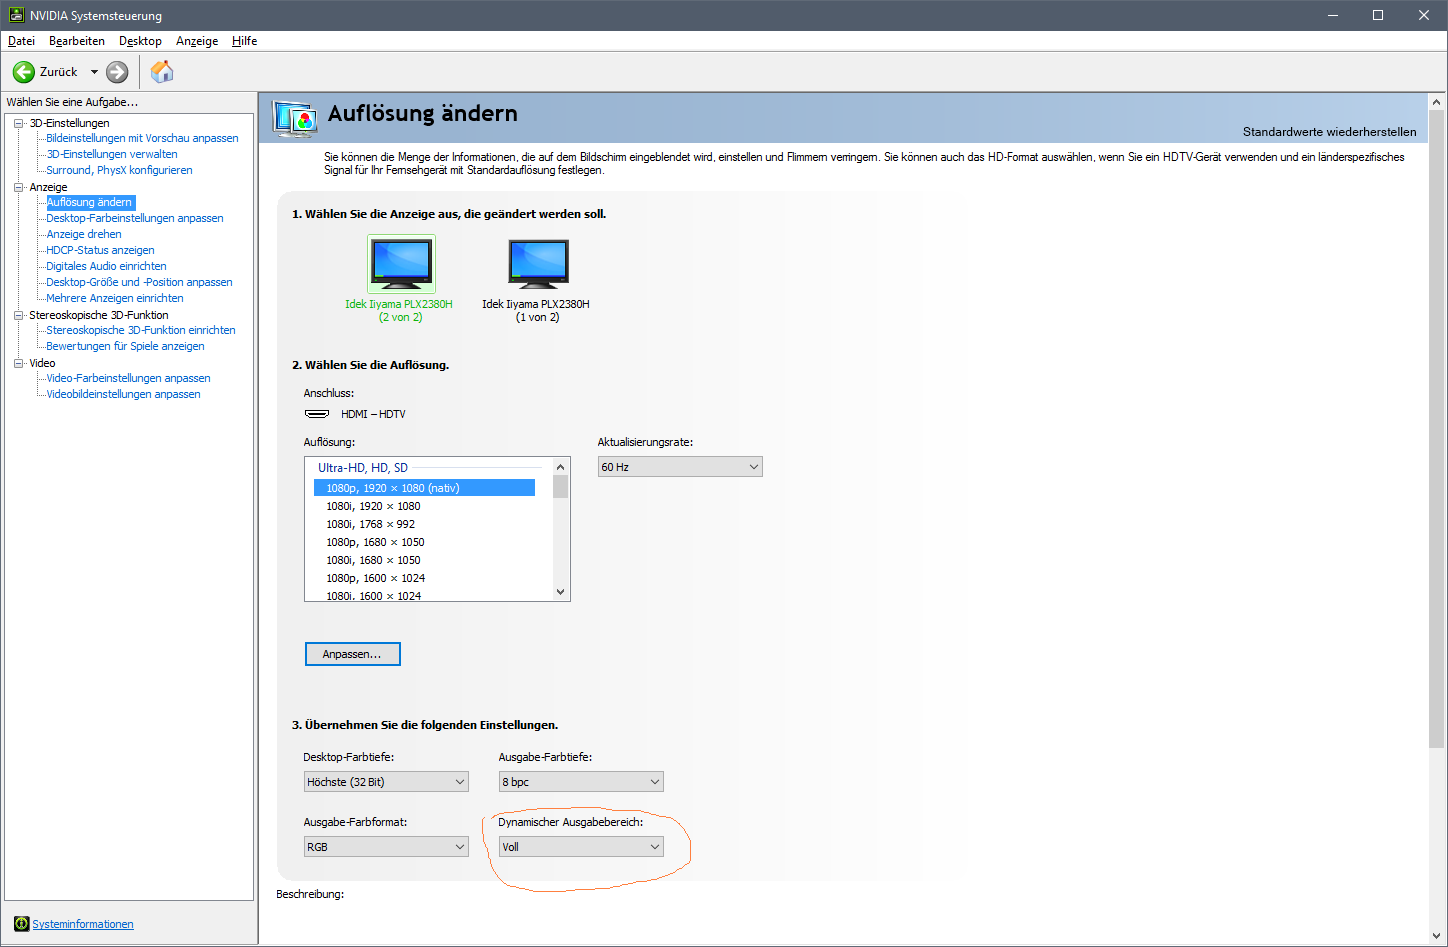Open Mehrere Anzeigen einrichten
This screenshot has width=1448, height=947.
pos(115,298)
